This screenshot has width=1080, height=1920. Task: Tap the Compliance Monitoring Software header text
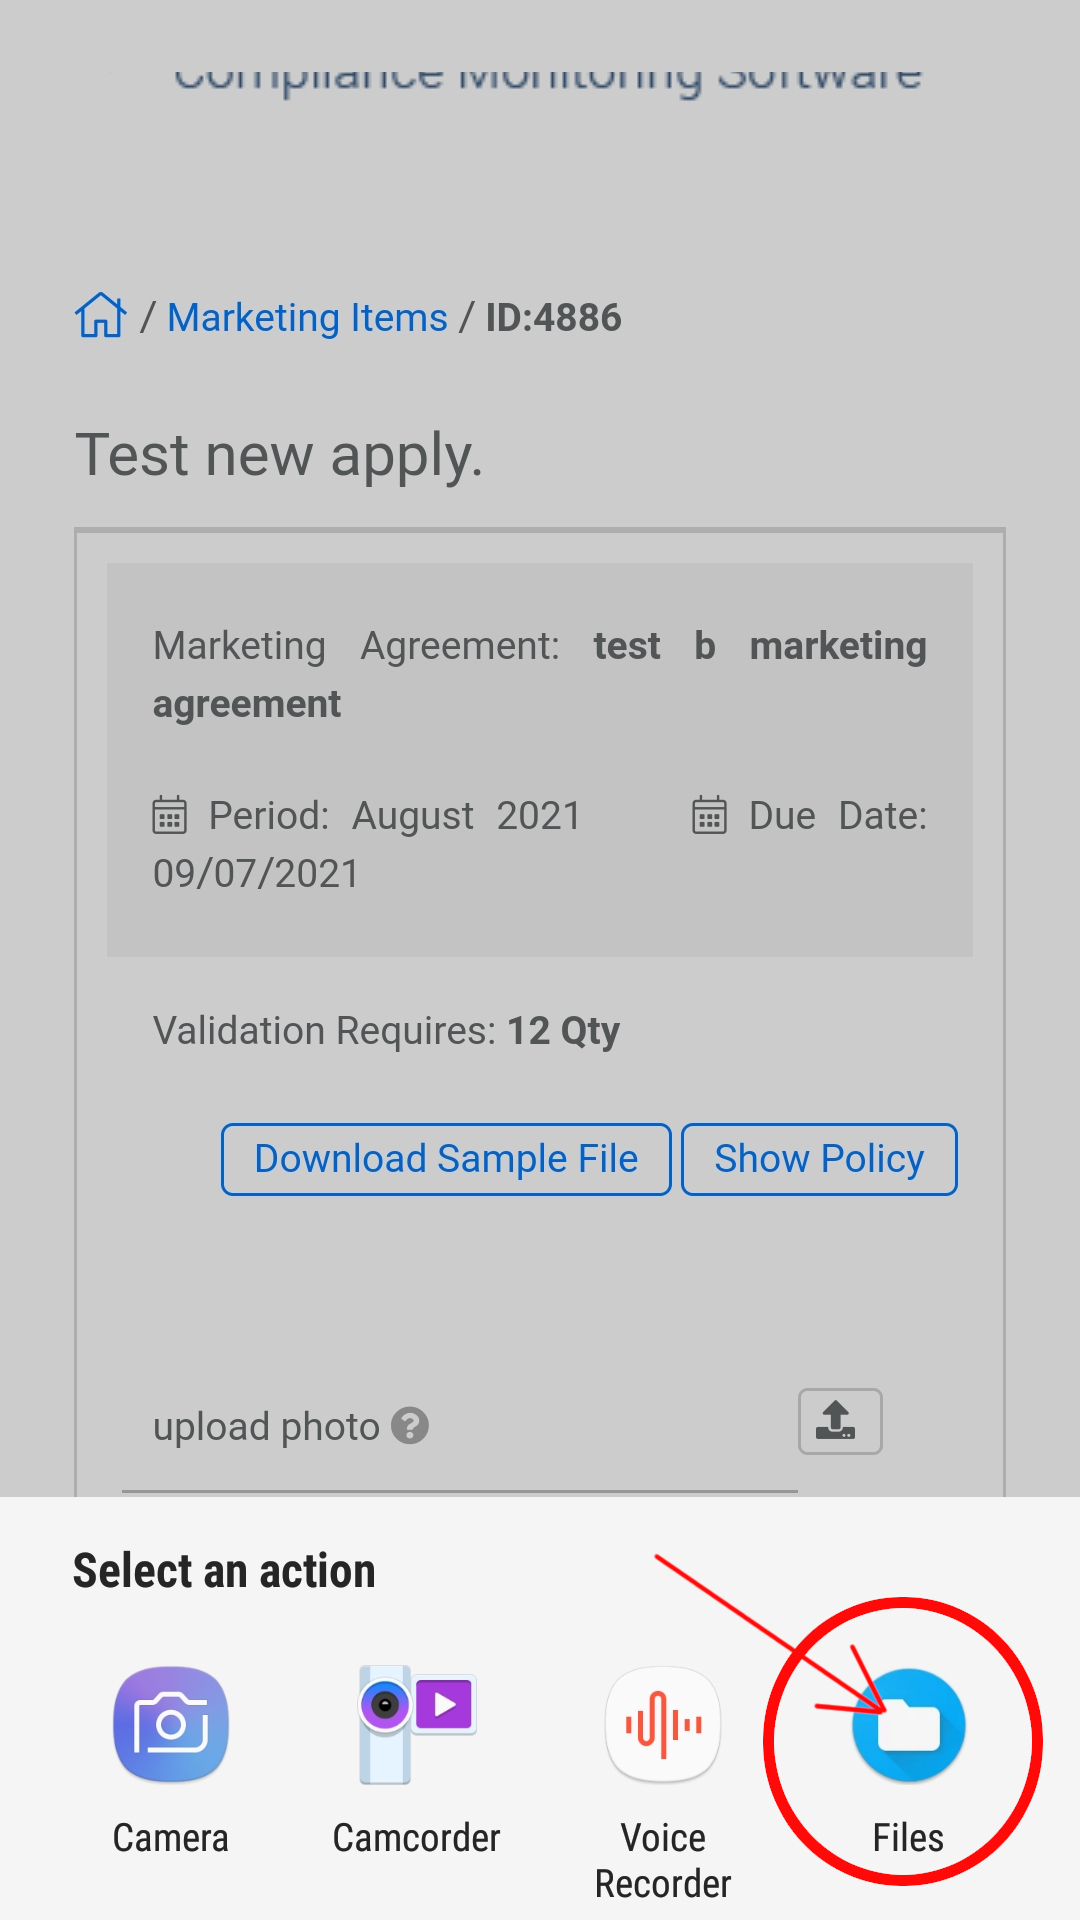[547, 75]
